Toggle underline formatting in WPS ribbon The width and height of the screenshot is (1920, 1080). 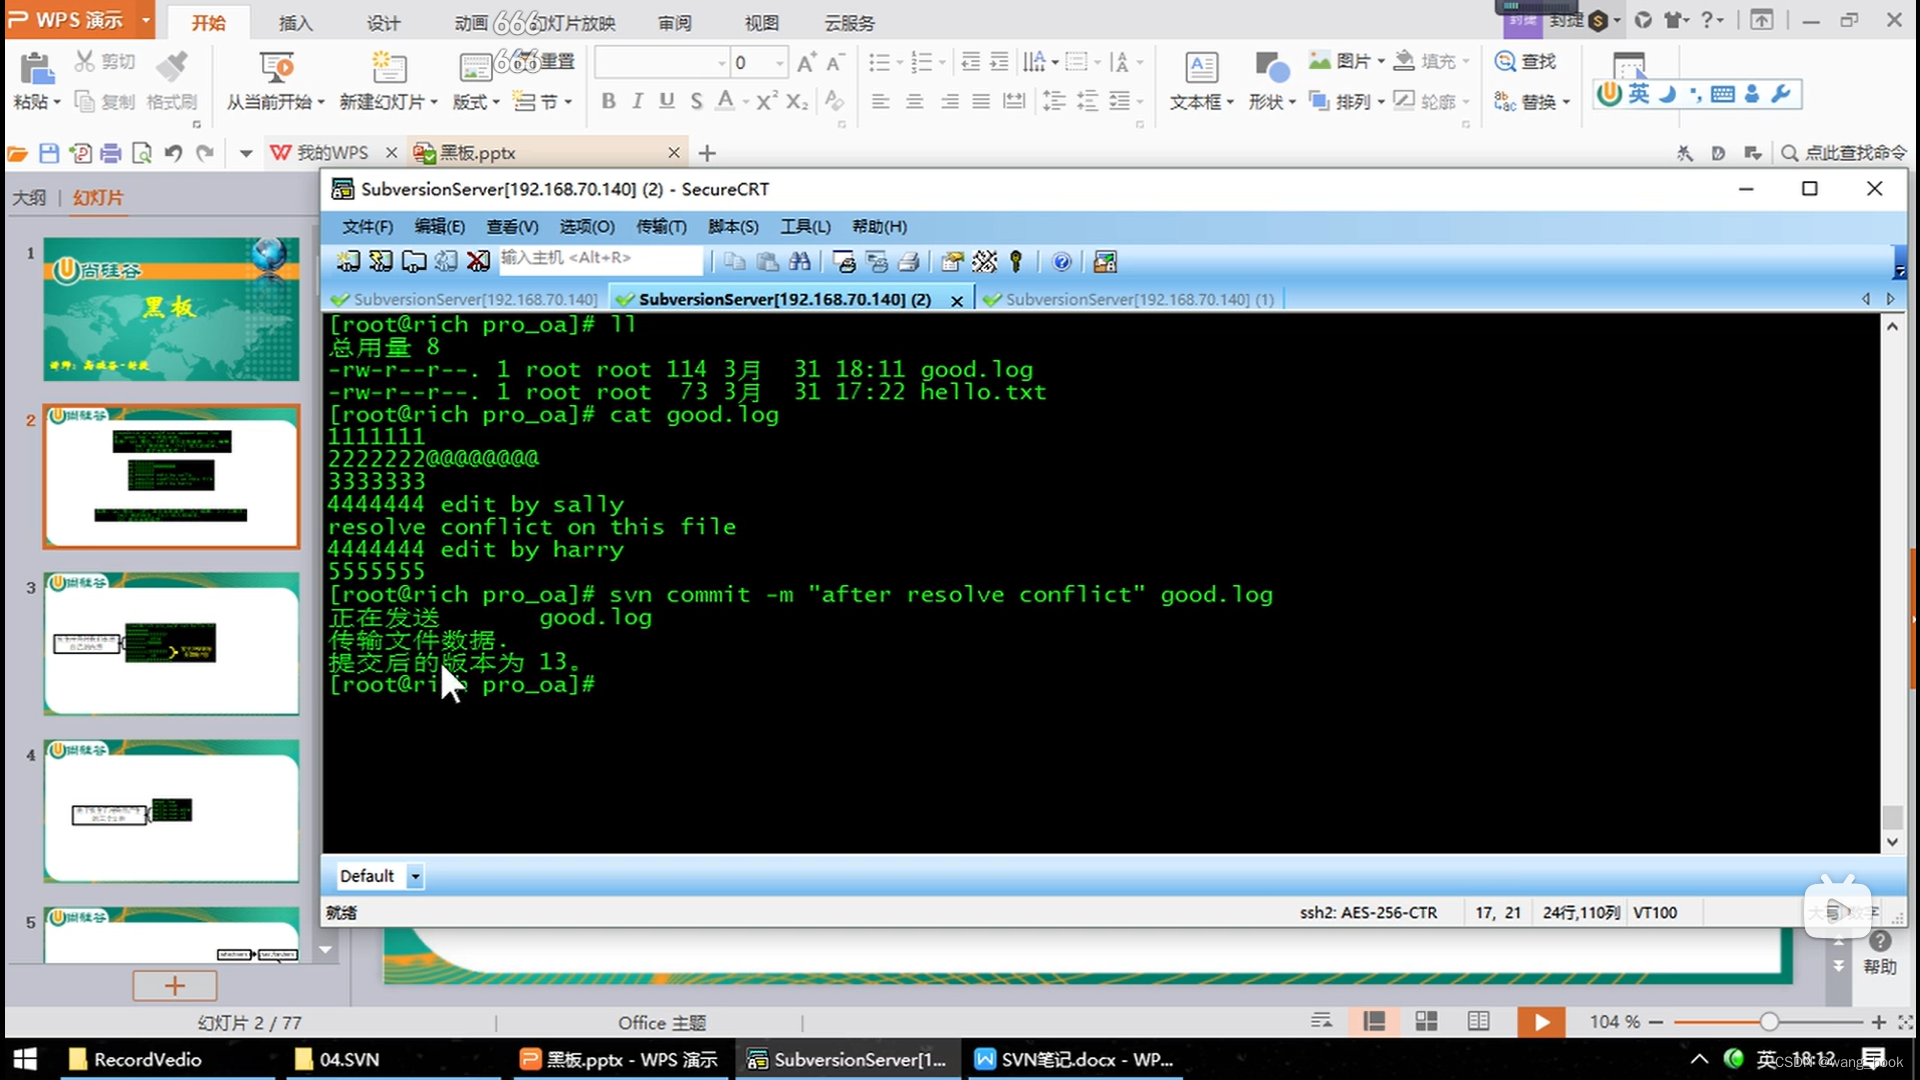[667, 101]
